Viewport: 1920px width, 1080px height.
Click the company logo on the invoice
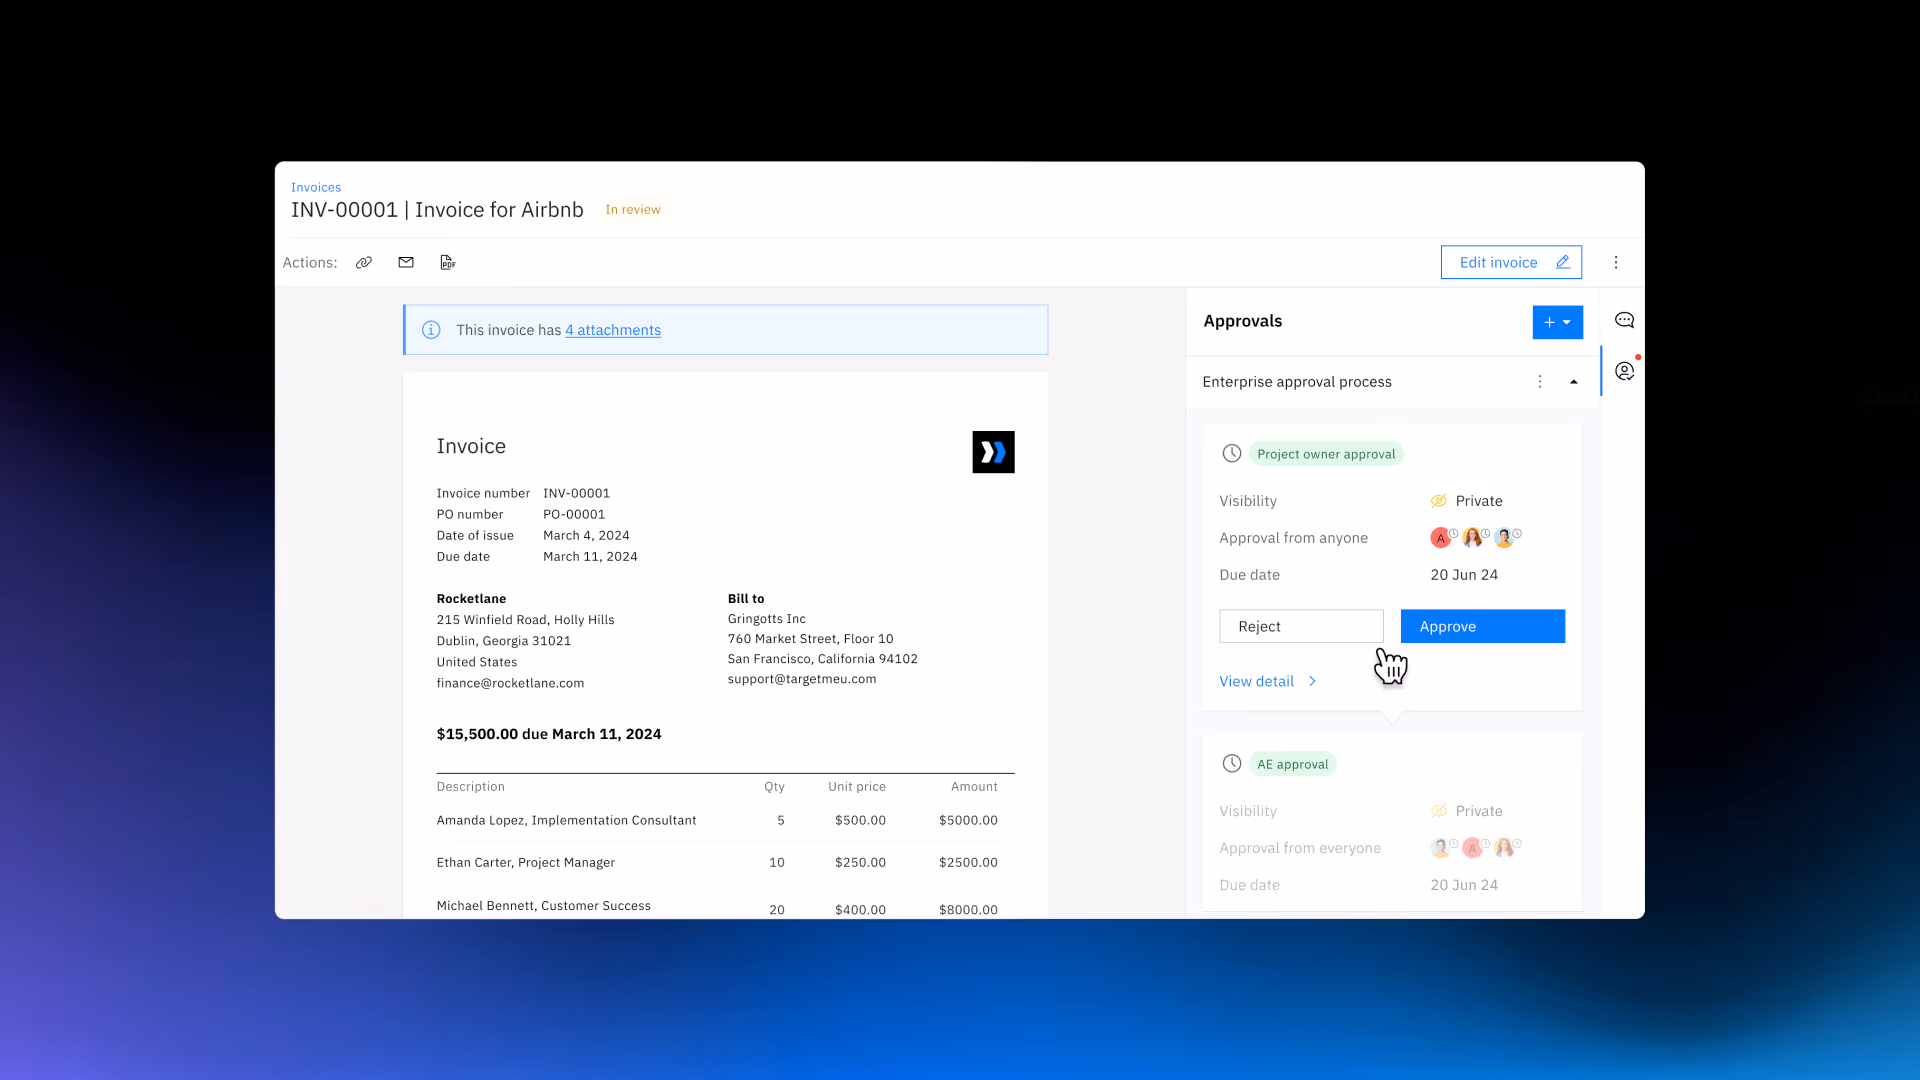993,452
